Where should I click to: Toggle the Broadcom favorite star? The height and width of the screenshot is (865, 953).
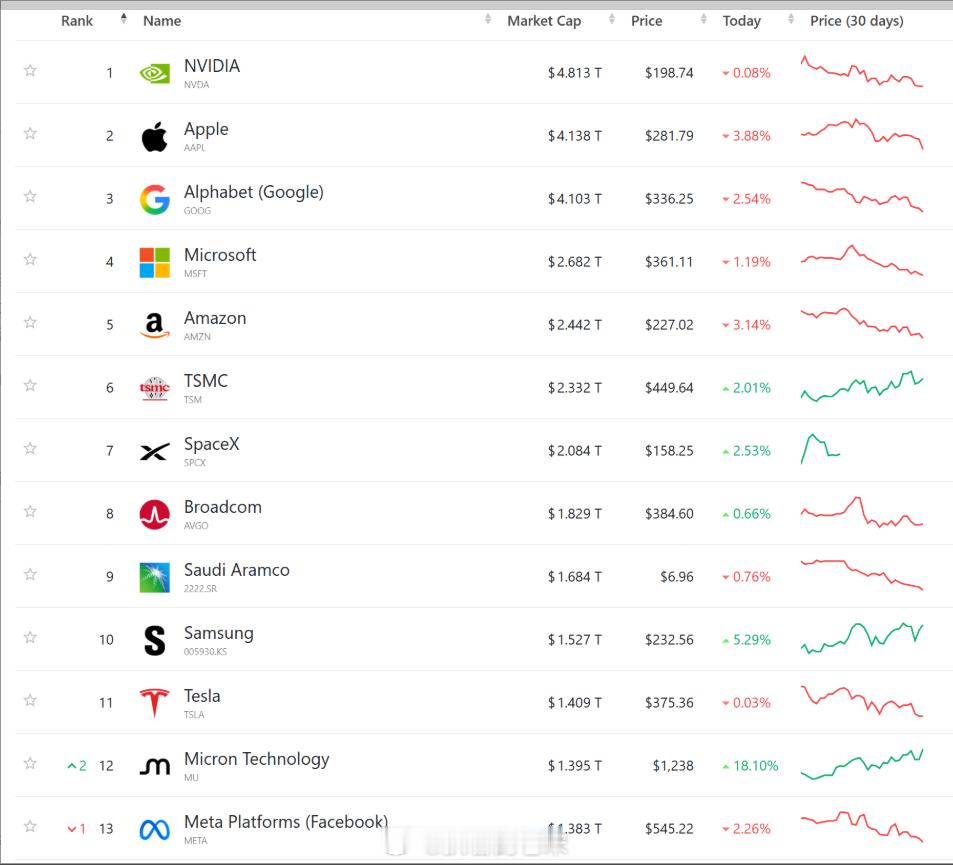[30, 511]
